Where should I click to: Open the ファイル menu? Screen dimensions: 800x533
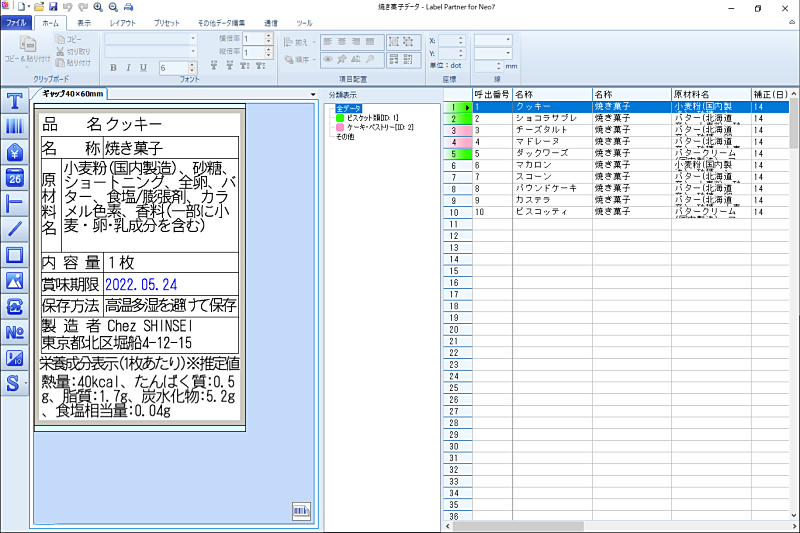17,21
